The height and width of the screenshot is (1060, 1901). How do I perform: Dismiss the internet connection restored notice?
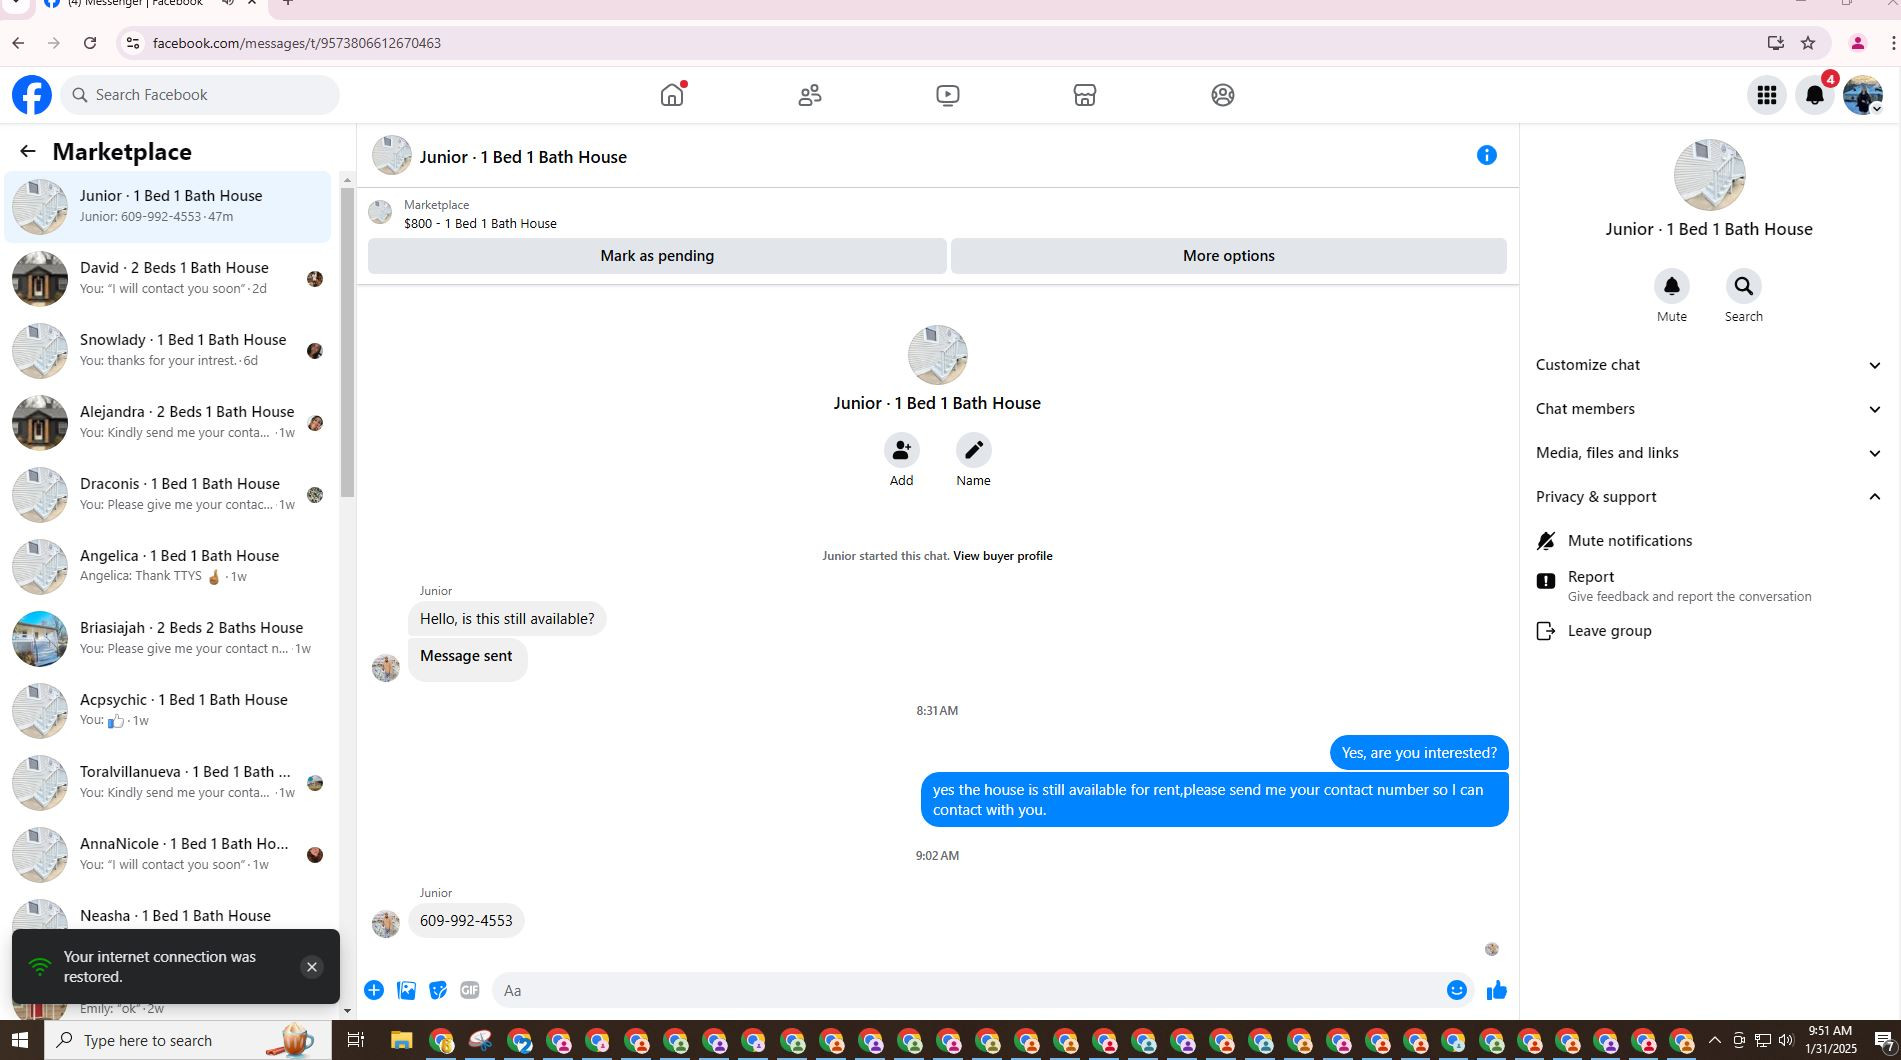pyautogui.click(x=312, y=967)
